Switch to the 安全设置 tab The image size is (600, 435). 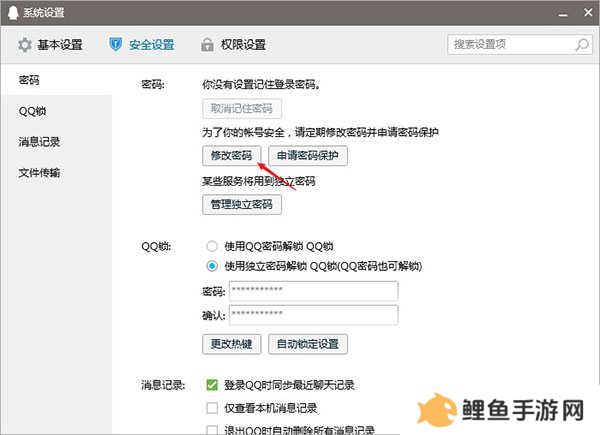(142, 45)
